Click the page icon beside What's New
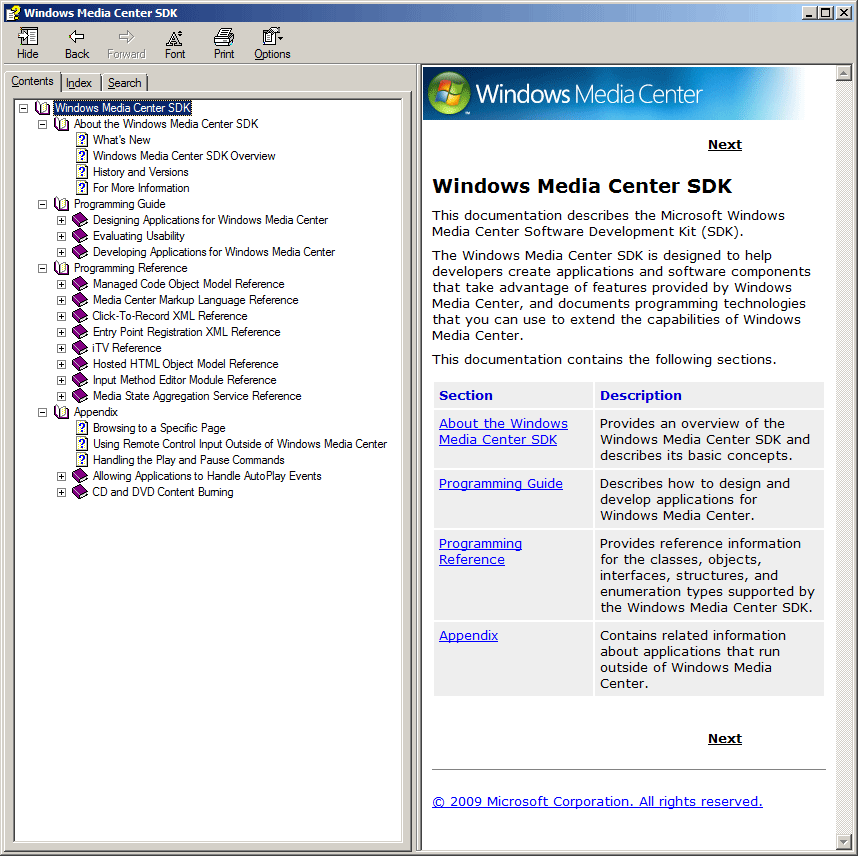 tap(82, 140)
